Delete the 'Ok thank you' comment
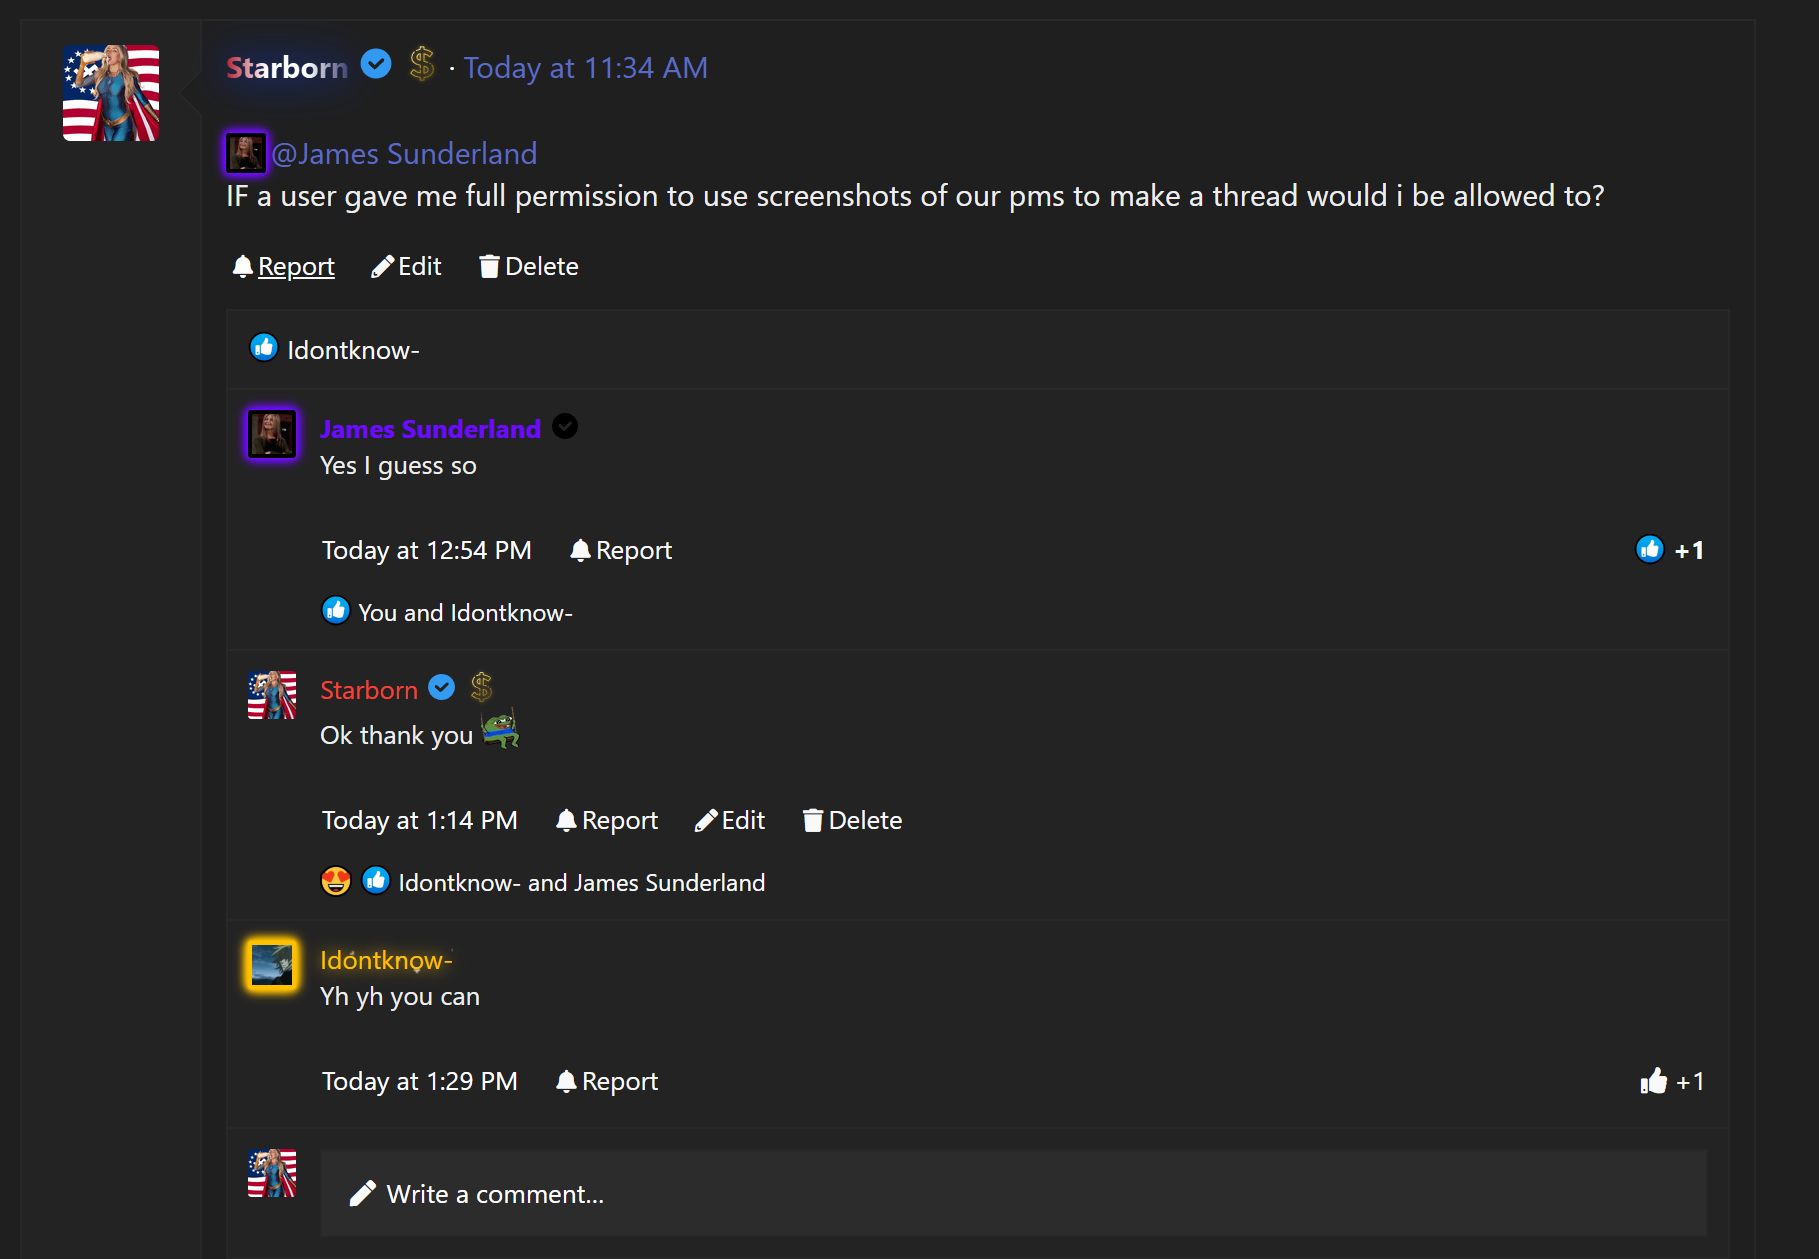Image resolution: width=1819 pixels, height=1259 pixels. 853,821
